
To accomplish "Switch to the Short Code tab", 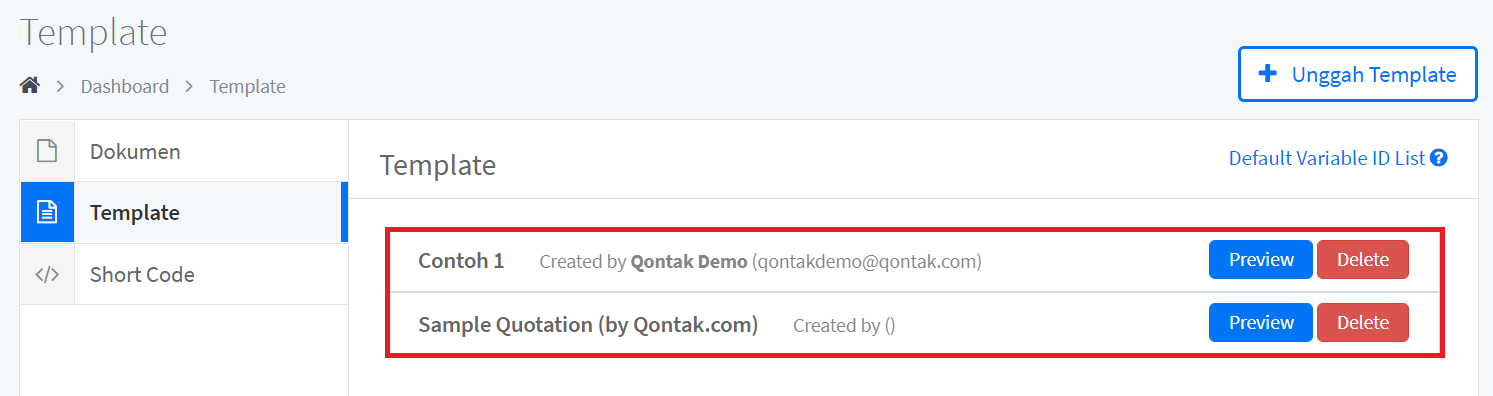I will pos(184,274).
